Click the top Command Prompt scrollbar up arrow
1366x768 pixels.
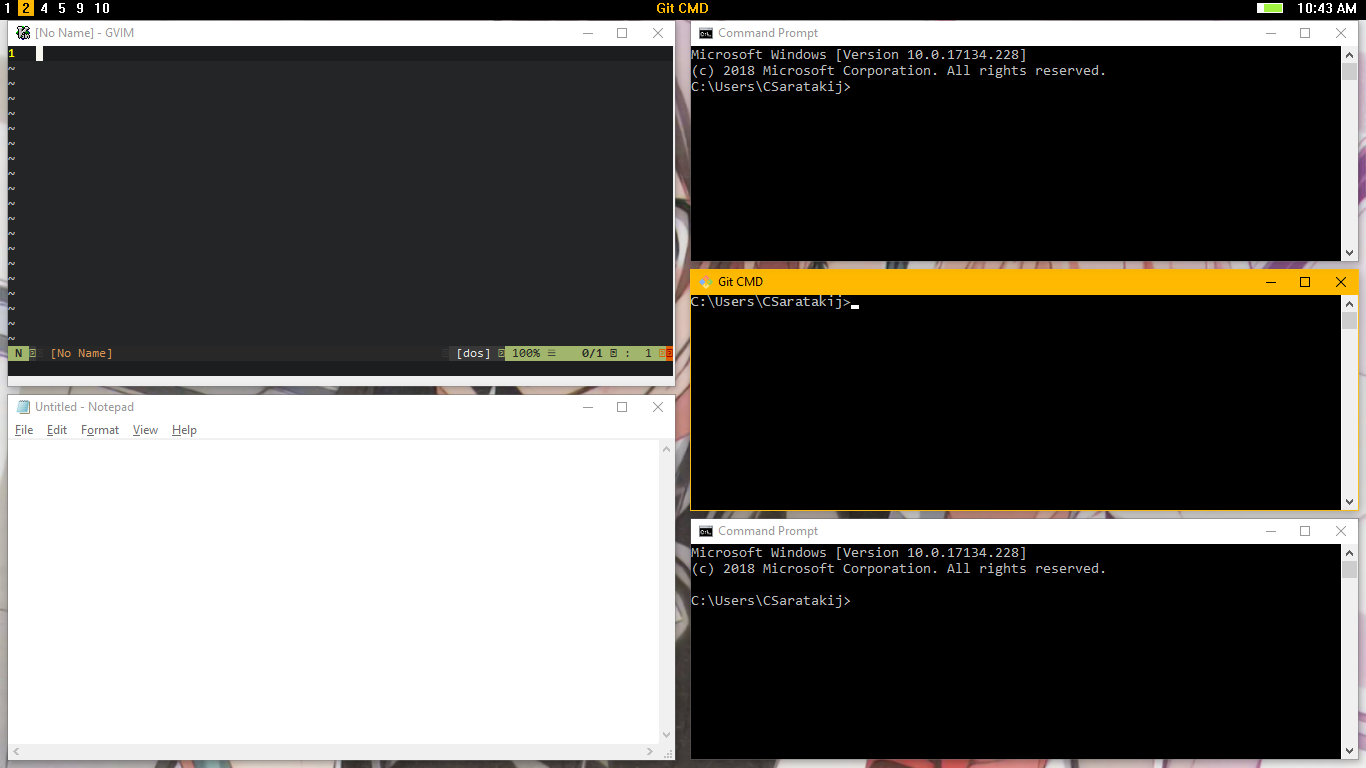click(1350, 54)
